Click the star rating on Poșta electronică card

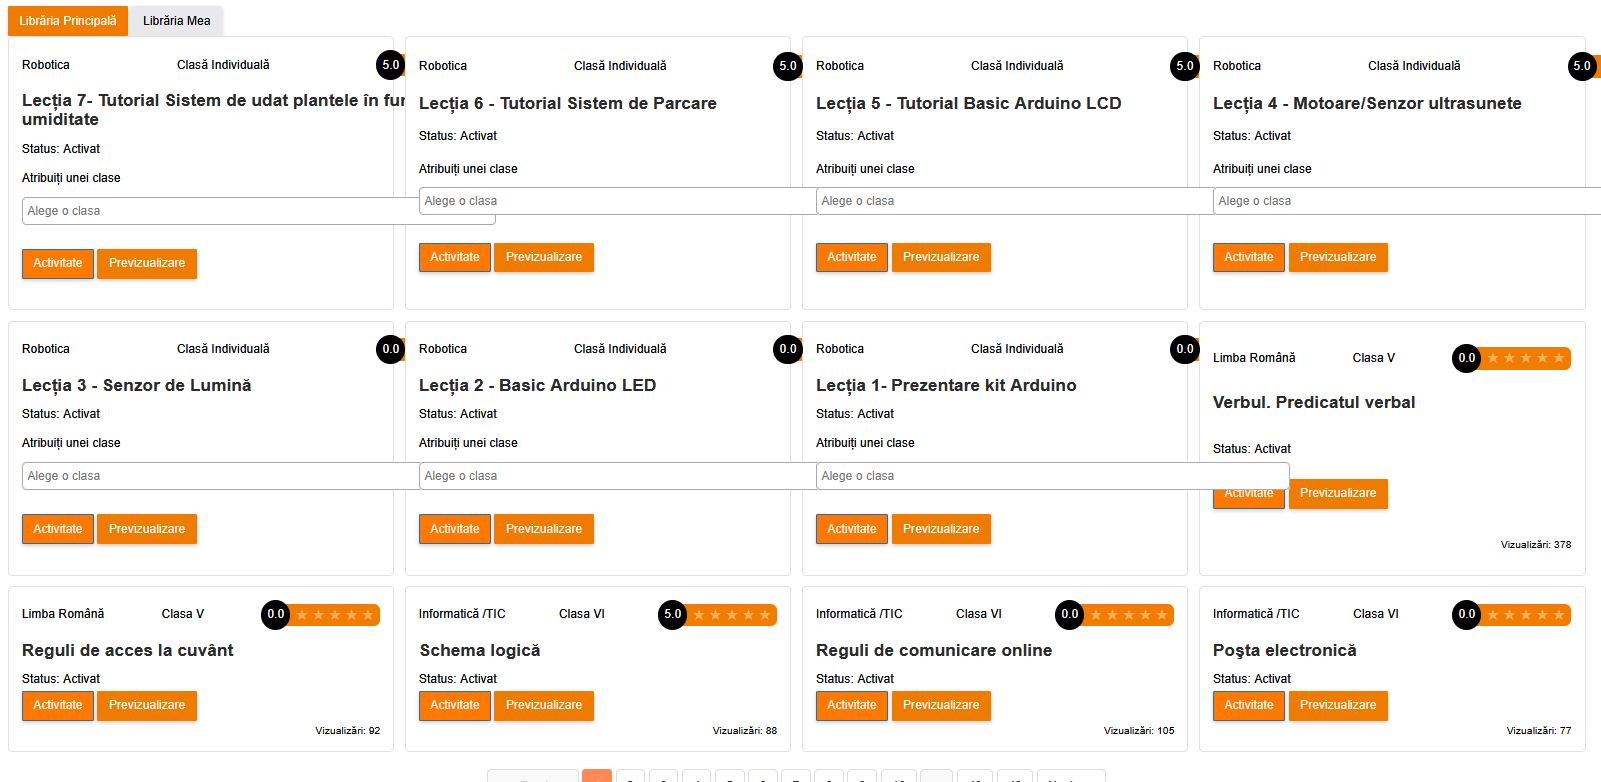1525,615
